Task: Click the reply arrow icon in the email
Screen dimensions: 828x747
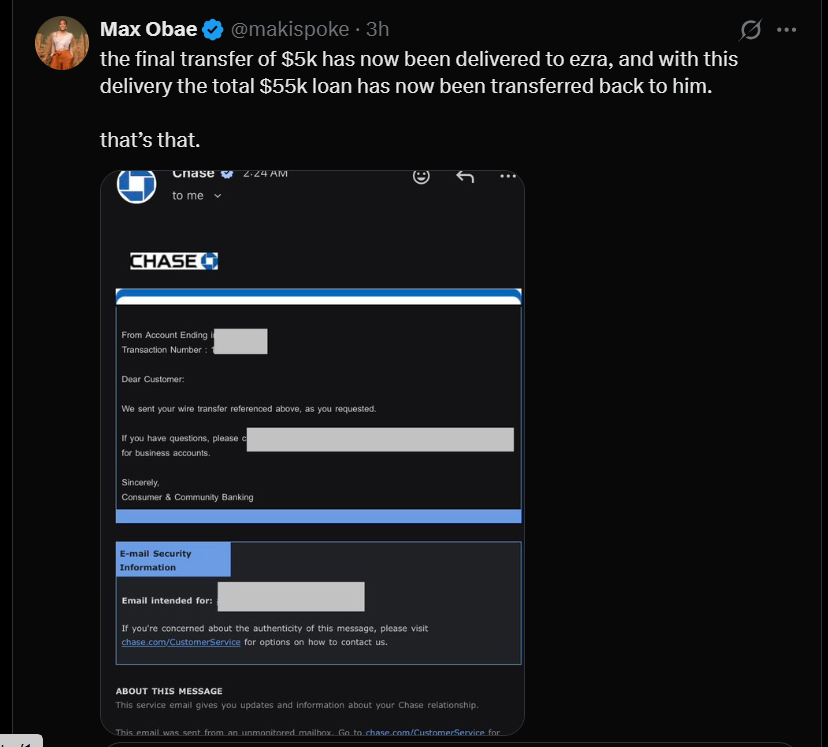Action: coord(464,175)
